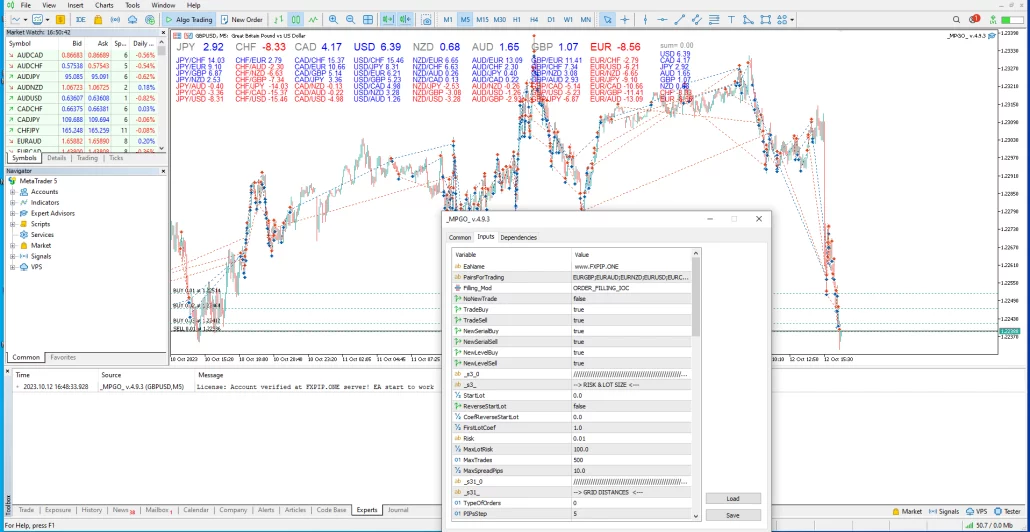Select the Text label drawing tool
The image size is (1030, 532).
[733, 19]
